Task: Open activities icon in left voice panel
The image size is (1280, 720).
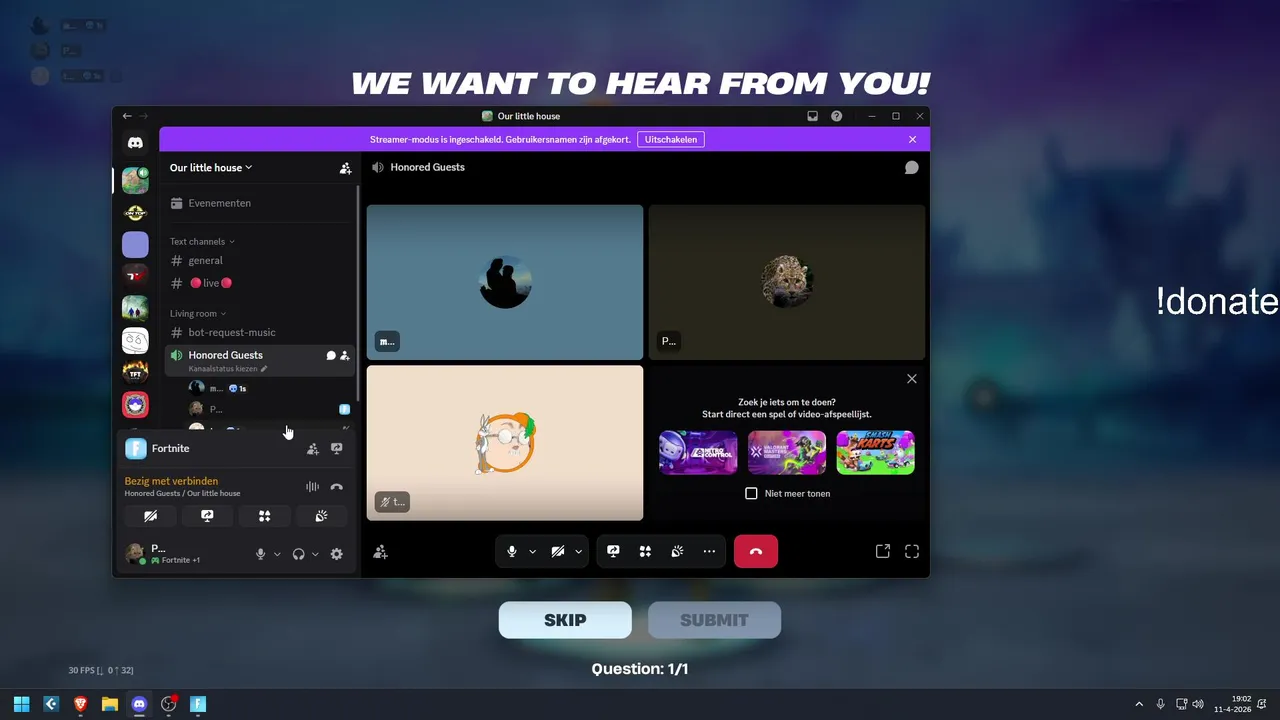Action: tap(264, 516)
